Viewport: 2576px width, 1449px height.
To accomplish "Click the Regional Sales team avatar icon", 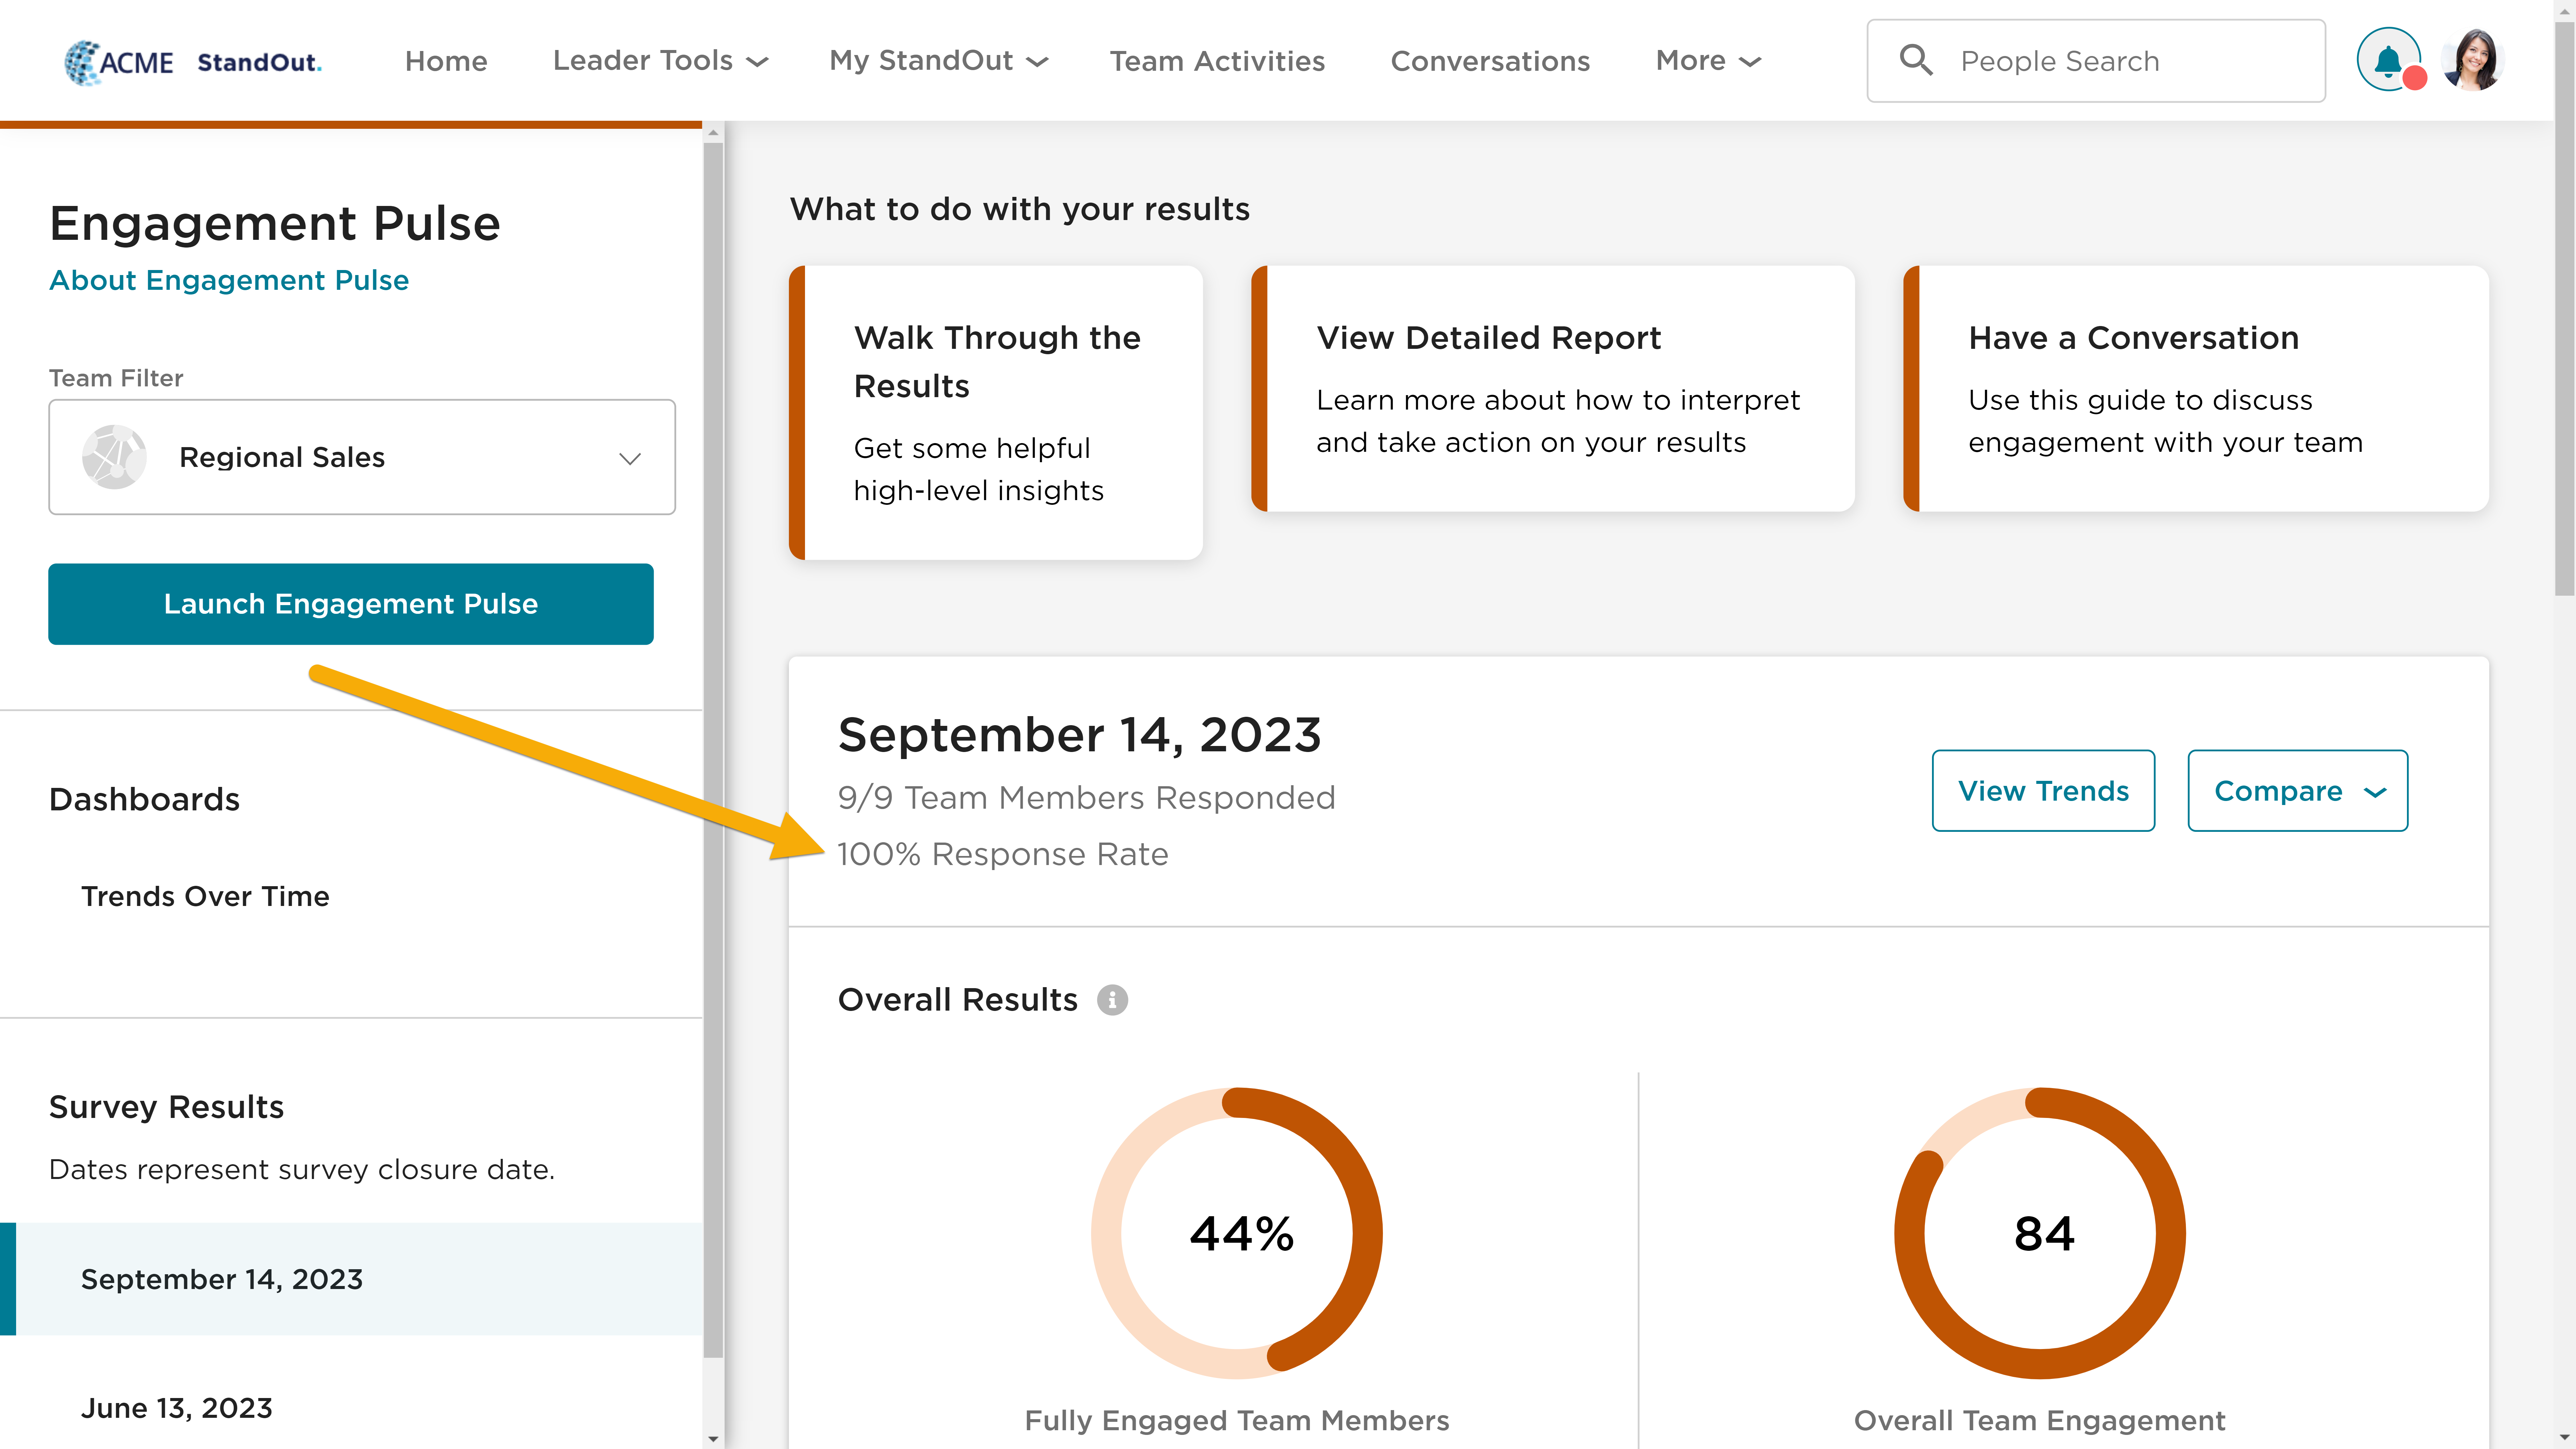I will 114,457.
